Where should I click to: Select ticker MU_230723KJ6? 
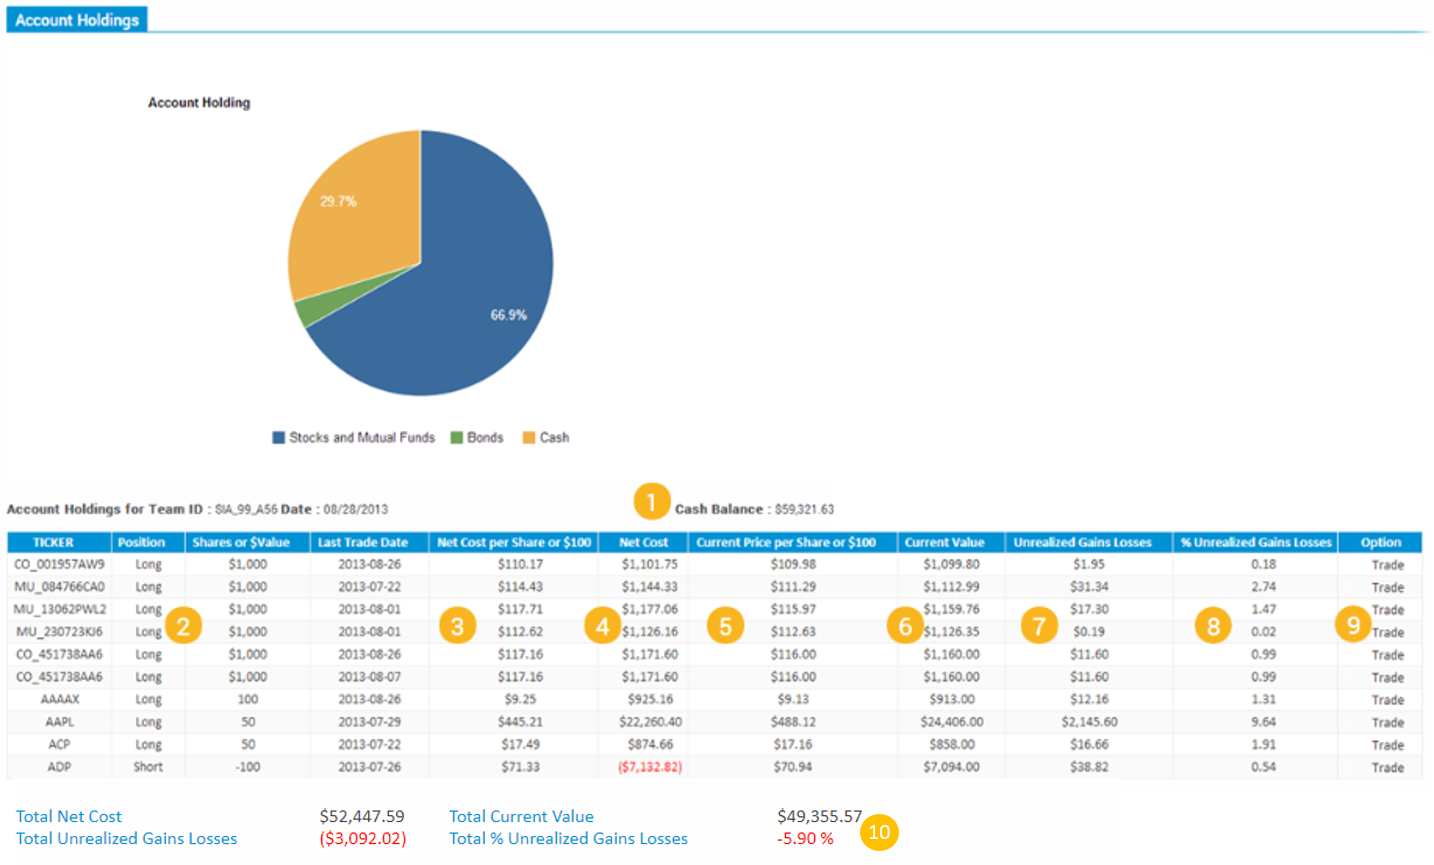click(59, 632)
